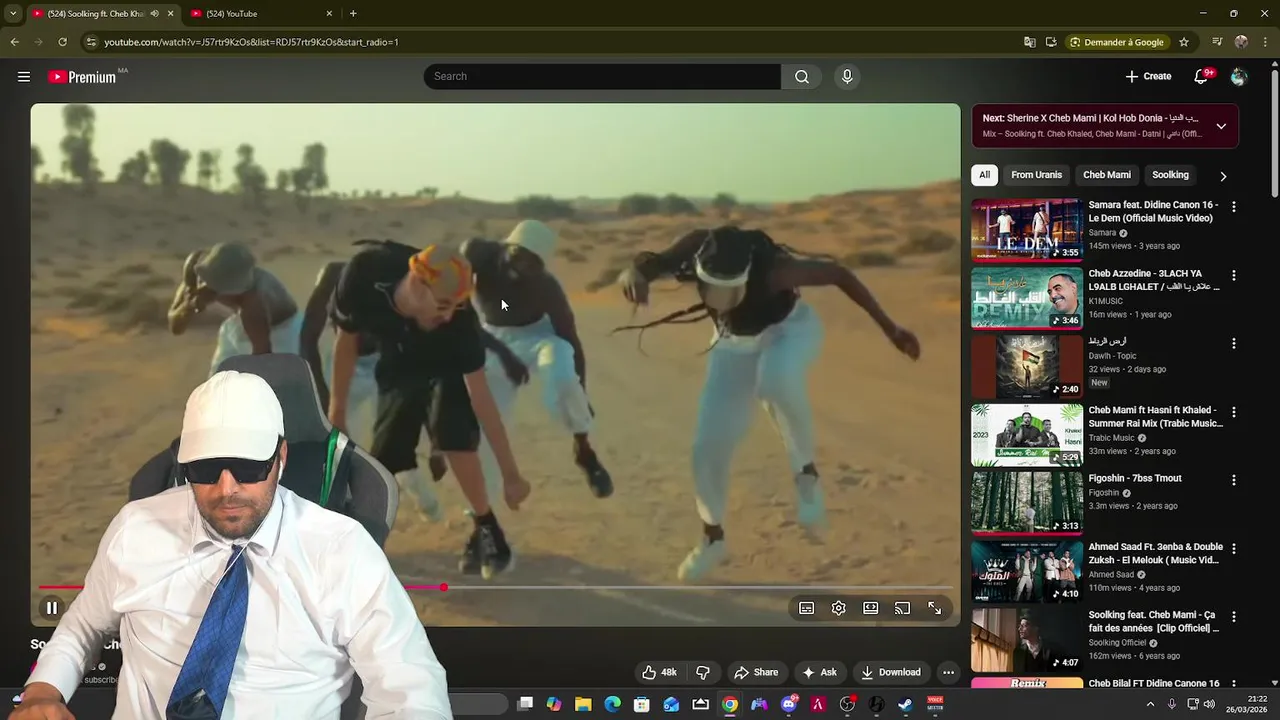
Task: Open Microsoft Edge from the taskbar
Action: (612, 704)
